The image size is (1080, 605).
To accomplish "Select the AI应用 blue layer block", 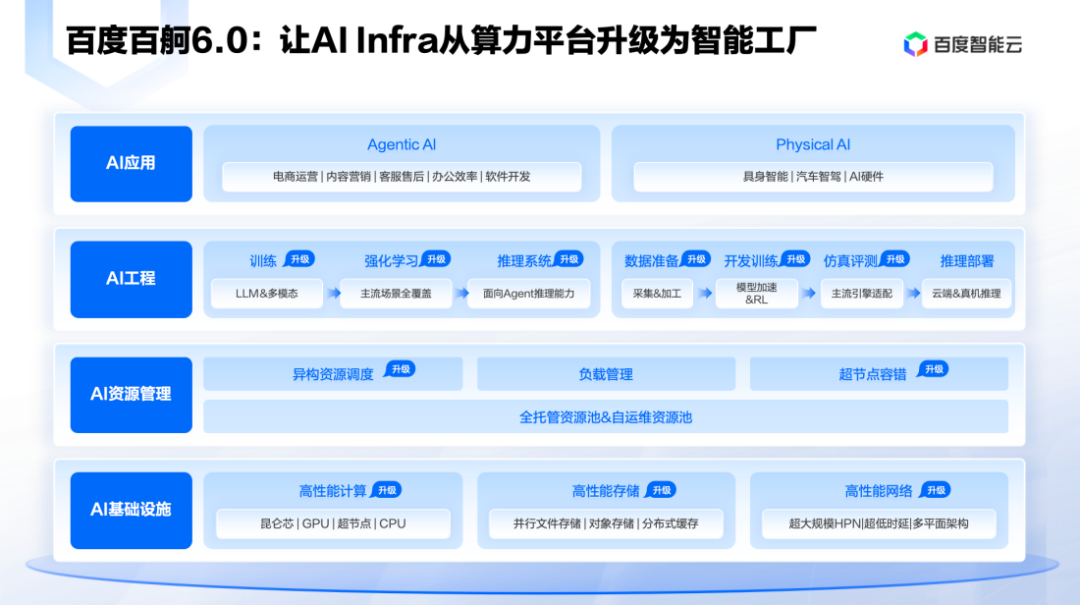I will coord(131,163).
